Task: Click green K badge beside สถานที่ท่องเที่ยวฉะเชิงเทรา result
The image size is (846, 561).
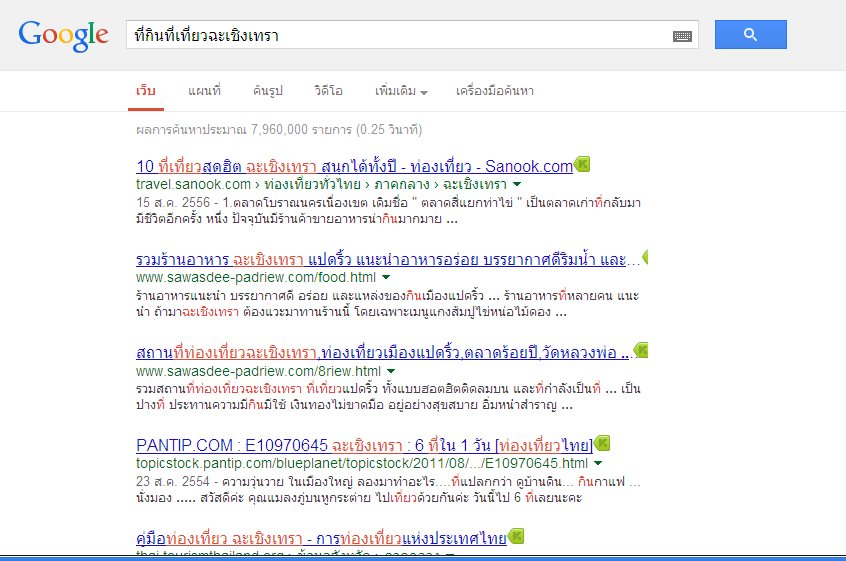Action: pyautogui.click(x=641, y=350)
